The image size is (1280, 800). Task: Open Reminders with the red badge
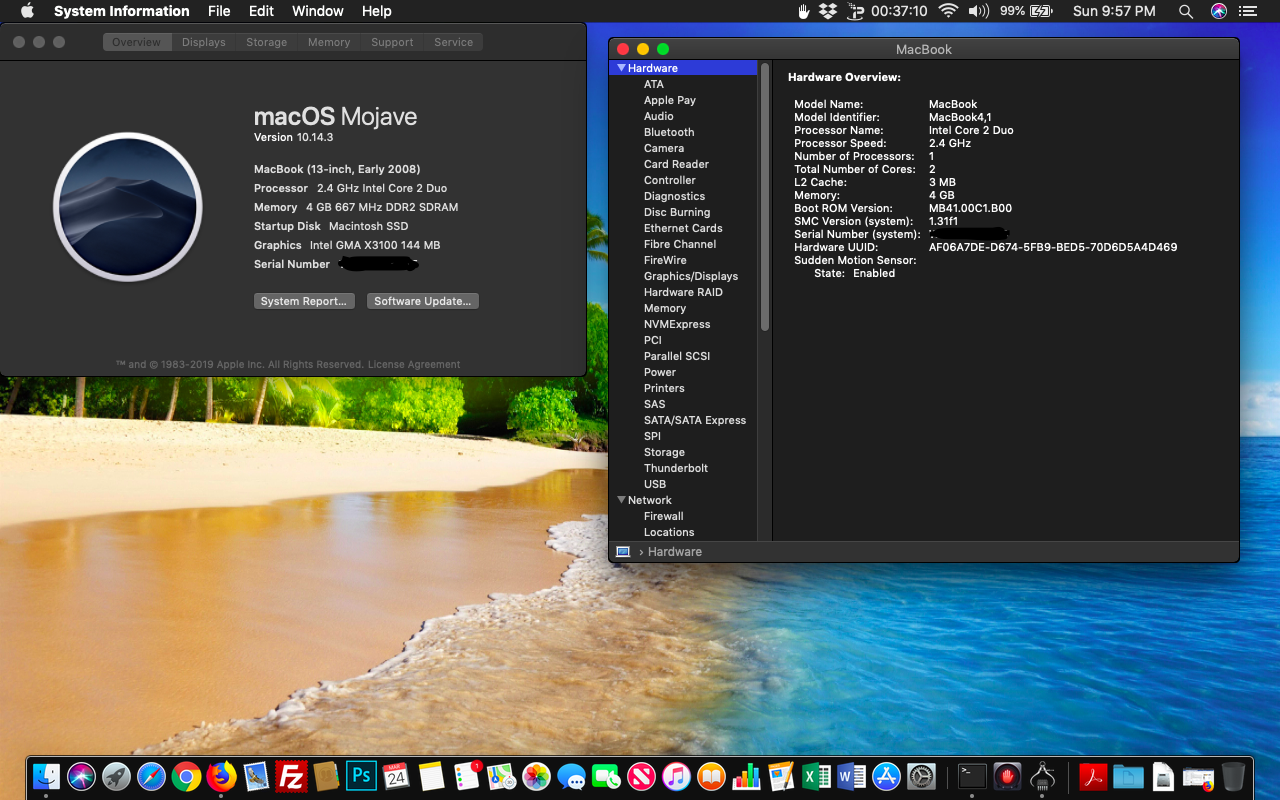467,776
